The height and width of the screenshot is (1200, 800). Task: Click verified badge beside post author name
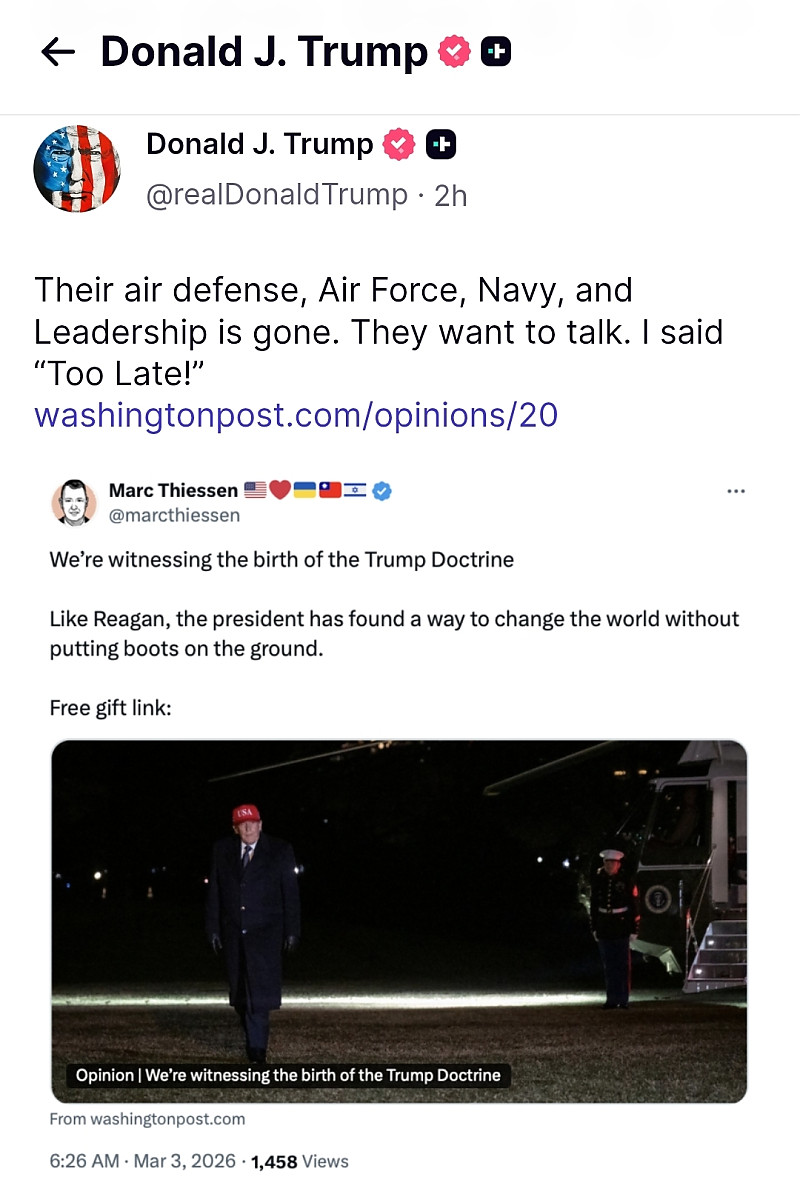click(399, 145)
